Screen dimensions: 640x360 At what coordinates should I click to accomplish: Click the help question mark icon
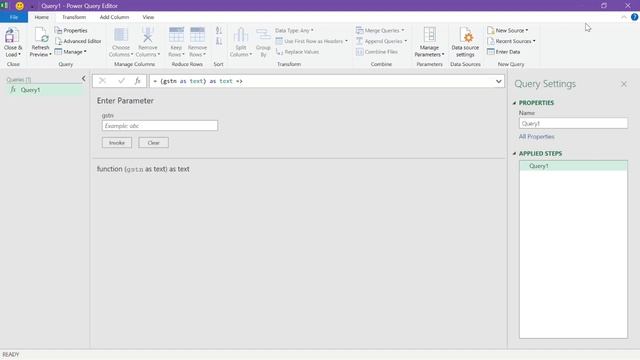634,17
